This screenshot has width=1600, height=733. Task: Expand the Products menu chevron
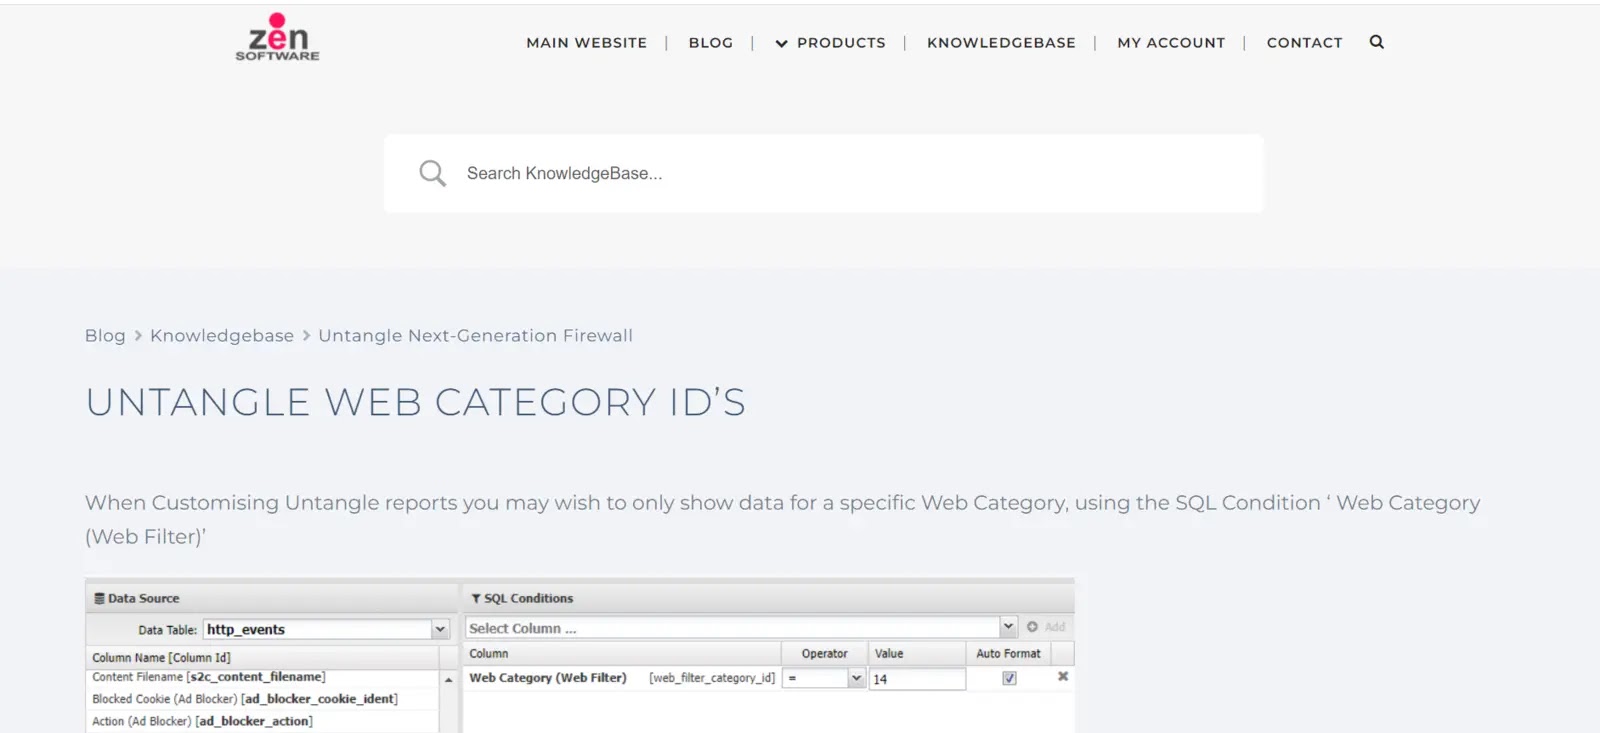pyautogui.click(x=782, y=43)
